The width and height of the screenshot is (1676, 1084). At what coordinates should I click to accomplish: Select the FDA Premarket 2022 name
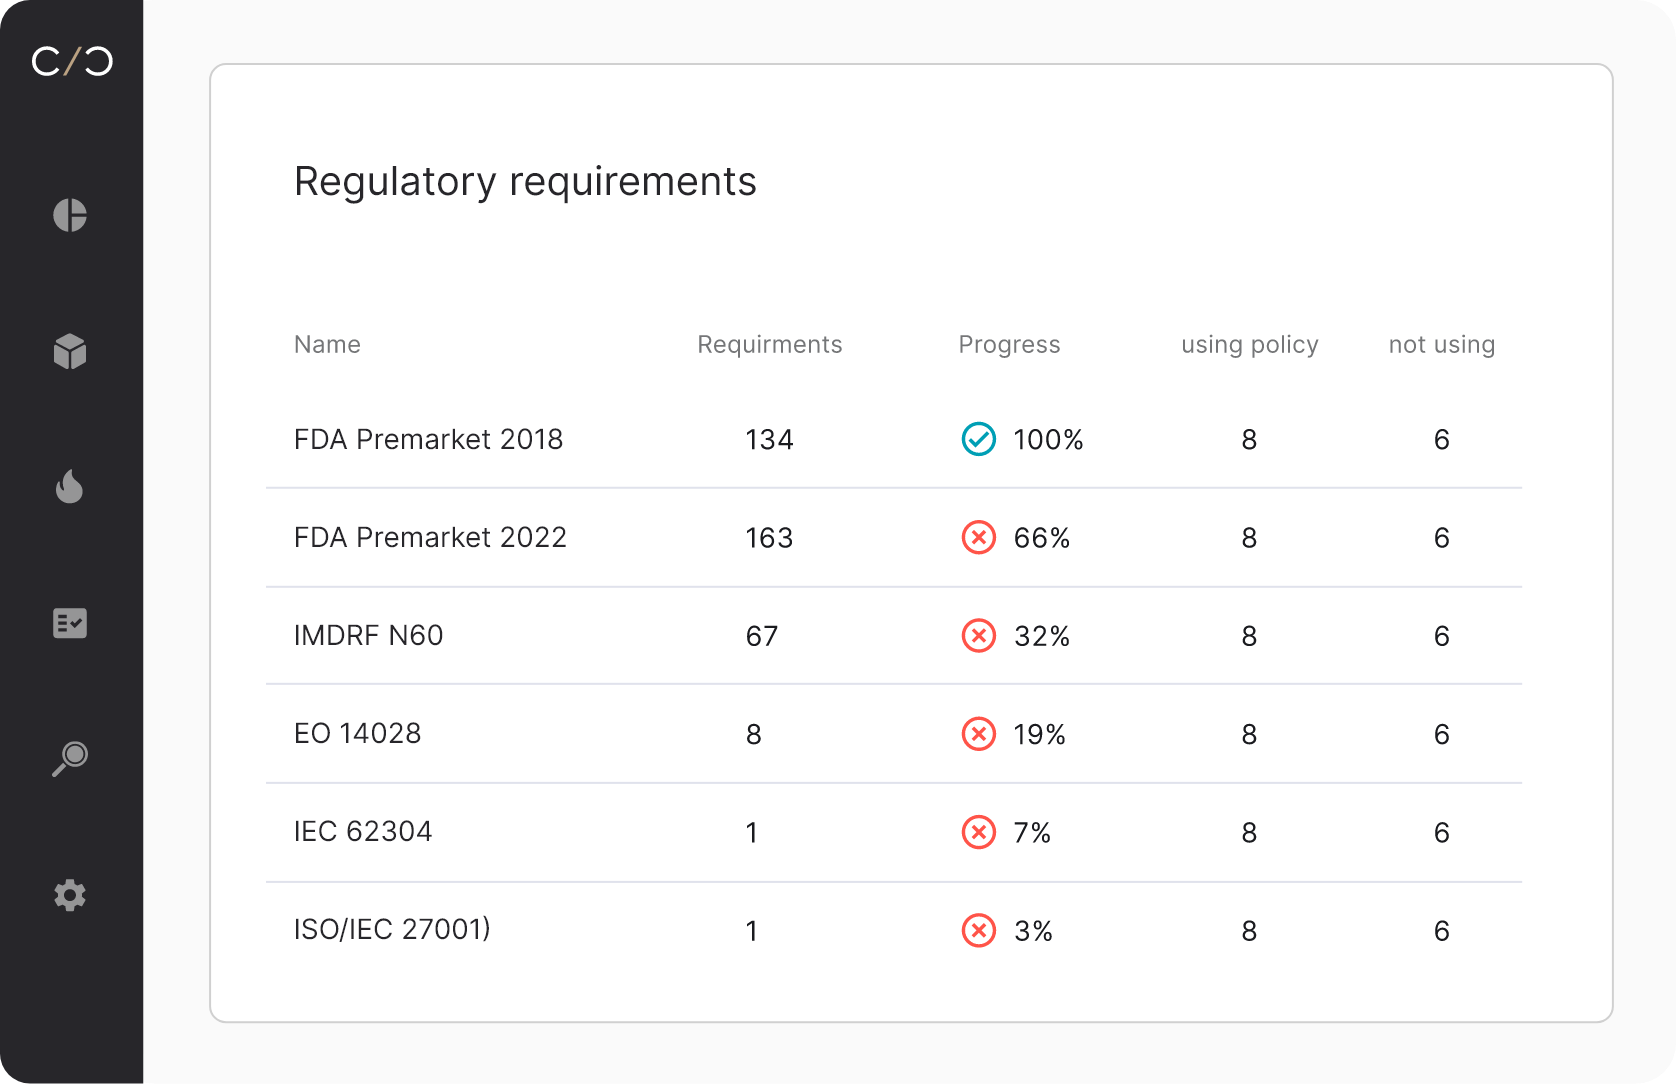430,537
